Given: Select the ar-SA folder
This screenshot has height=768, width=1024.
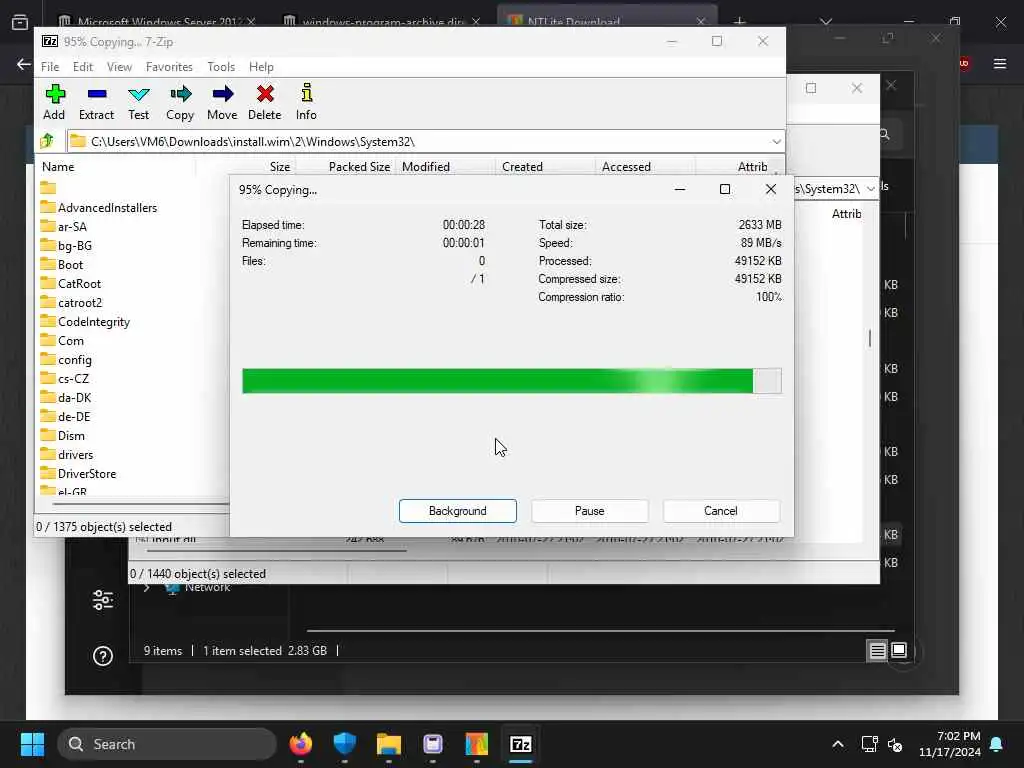Looking at the screenshot, I should click(x=63, y=227).
